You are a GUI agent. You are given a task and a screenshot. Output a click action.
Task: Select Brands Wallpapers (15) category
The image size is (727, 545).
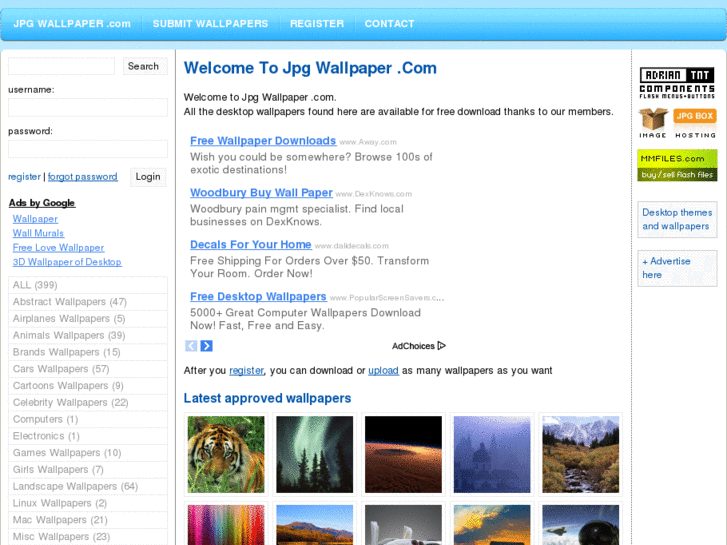click(88, 352)
